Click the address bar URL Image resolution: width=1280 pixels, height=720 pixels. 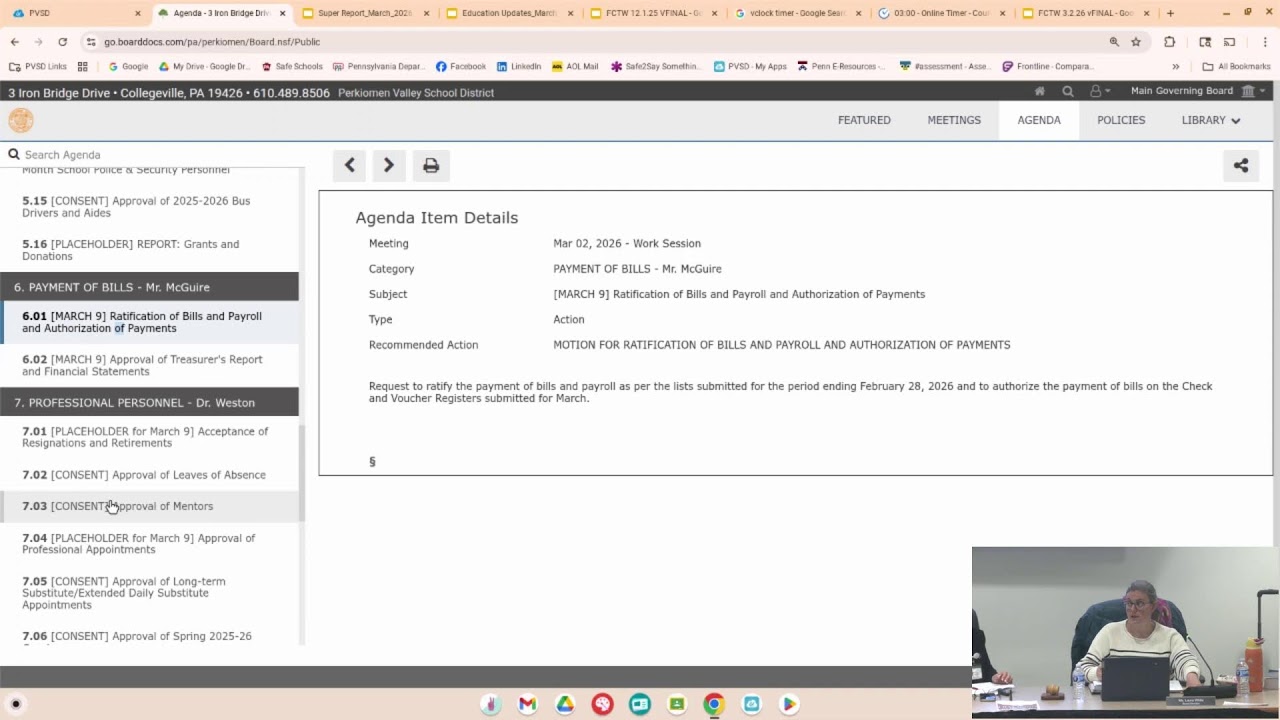(x=212, y=42)
